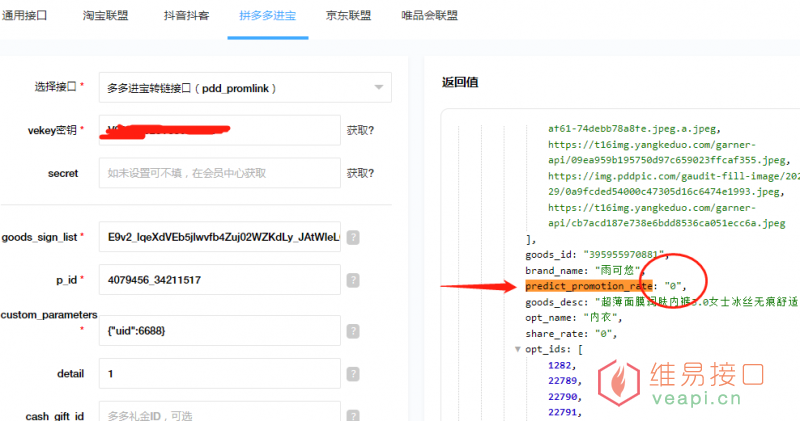Open help icon beside p_id field
800x421 pixels.
click(x=353, y=280)
